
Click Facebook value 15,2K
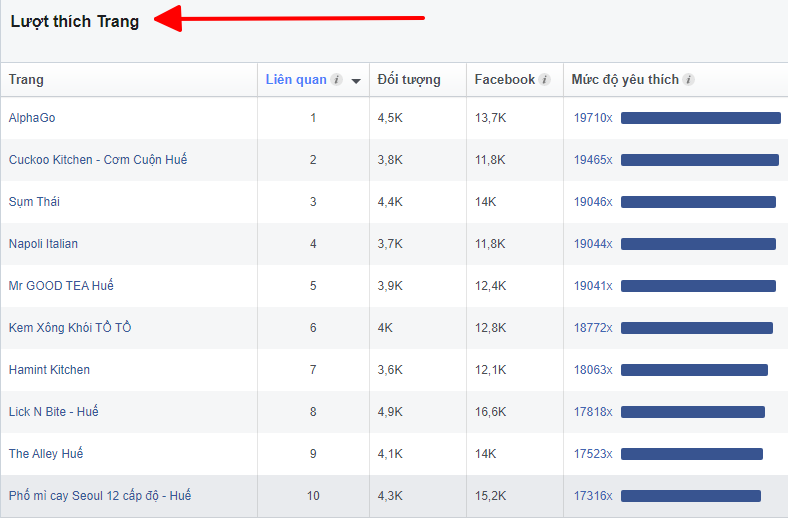[x=490, y=495]
